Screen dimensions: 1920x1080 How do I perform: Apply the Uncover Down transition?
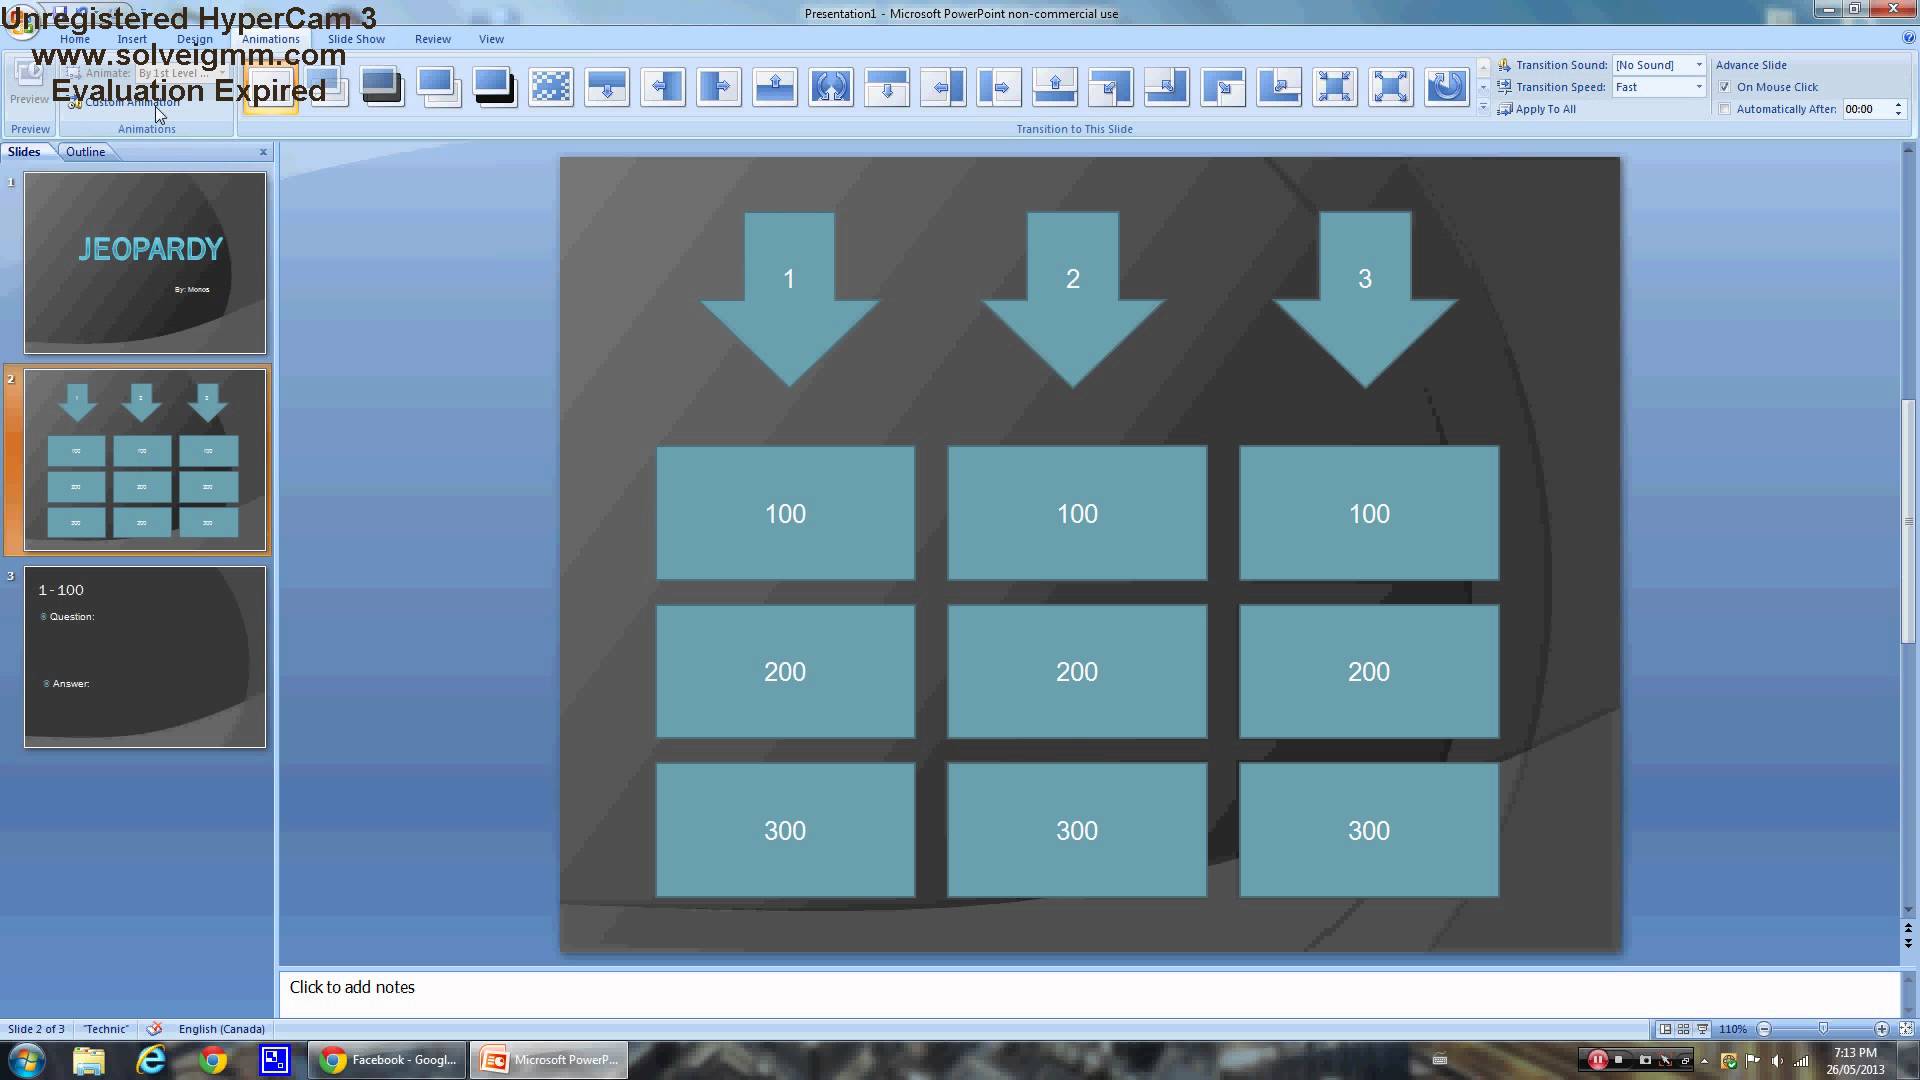coord(886,88)
